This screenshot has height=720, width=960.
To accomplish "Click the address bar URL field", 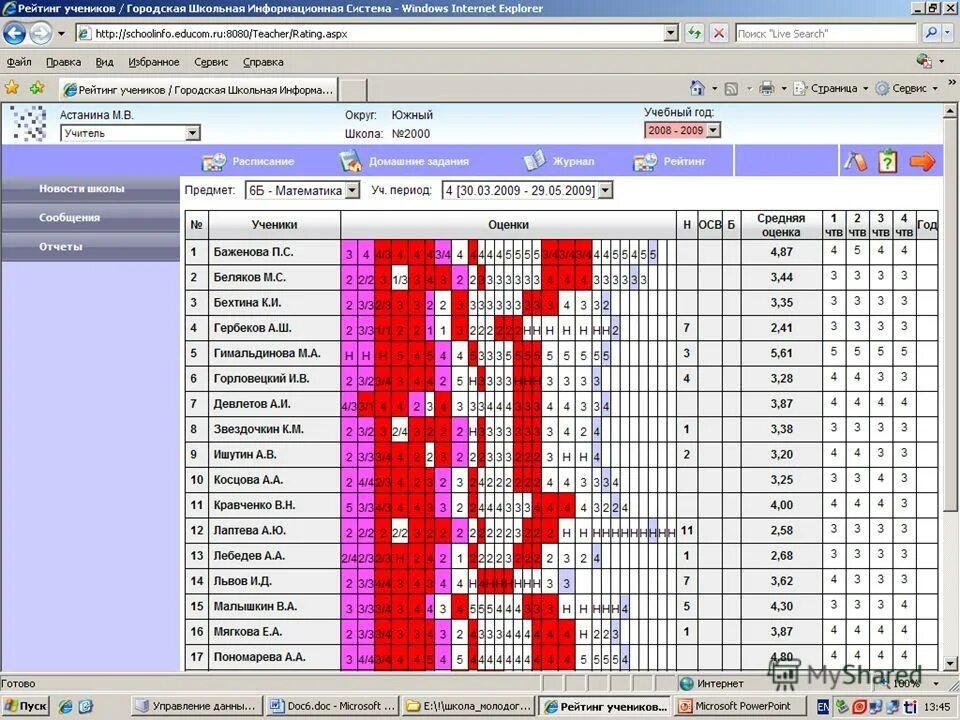I will tap(370, 34).
